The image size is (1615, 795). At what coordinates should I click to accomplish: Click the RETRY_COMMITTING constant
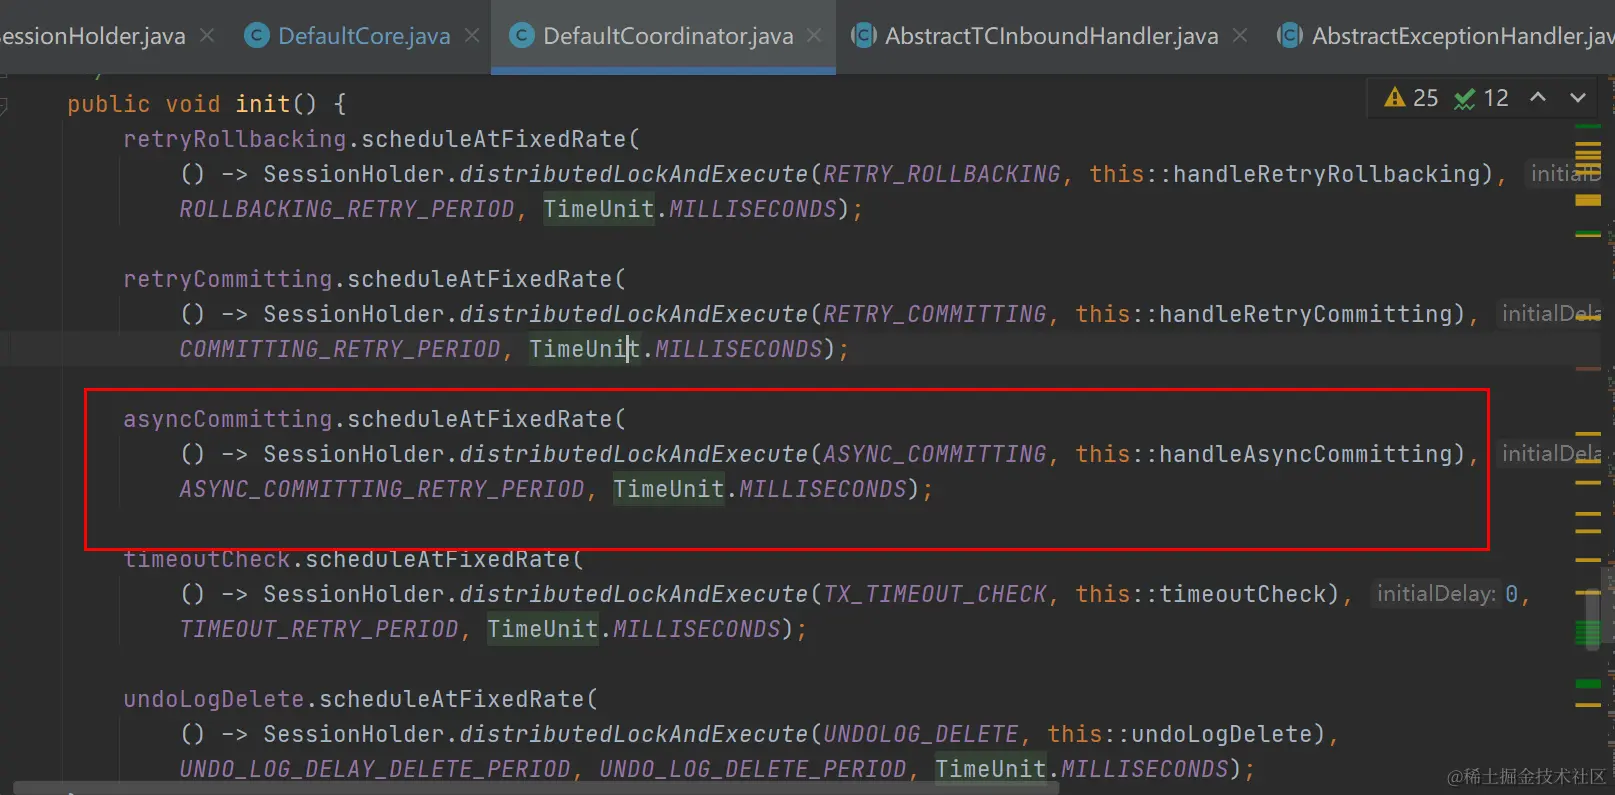click(x=934, y=314)
